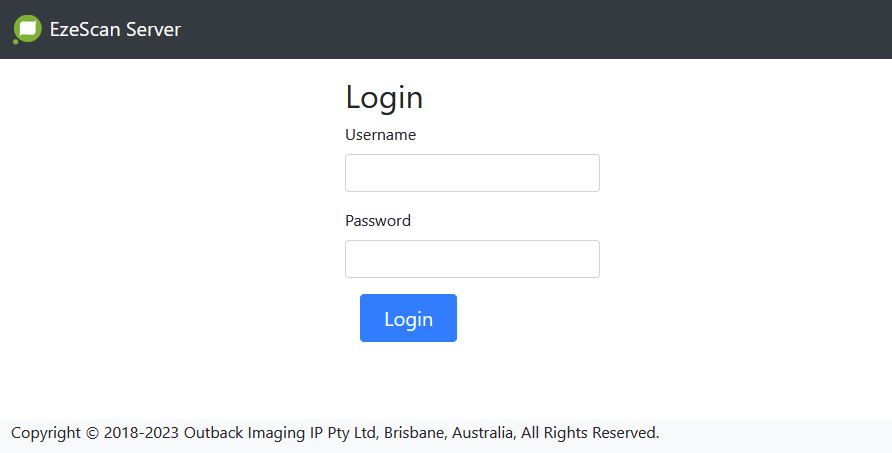
Task: Click blank white area beside Login form
Action: (740, 228)
